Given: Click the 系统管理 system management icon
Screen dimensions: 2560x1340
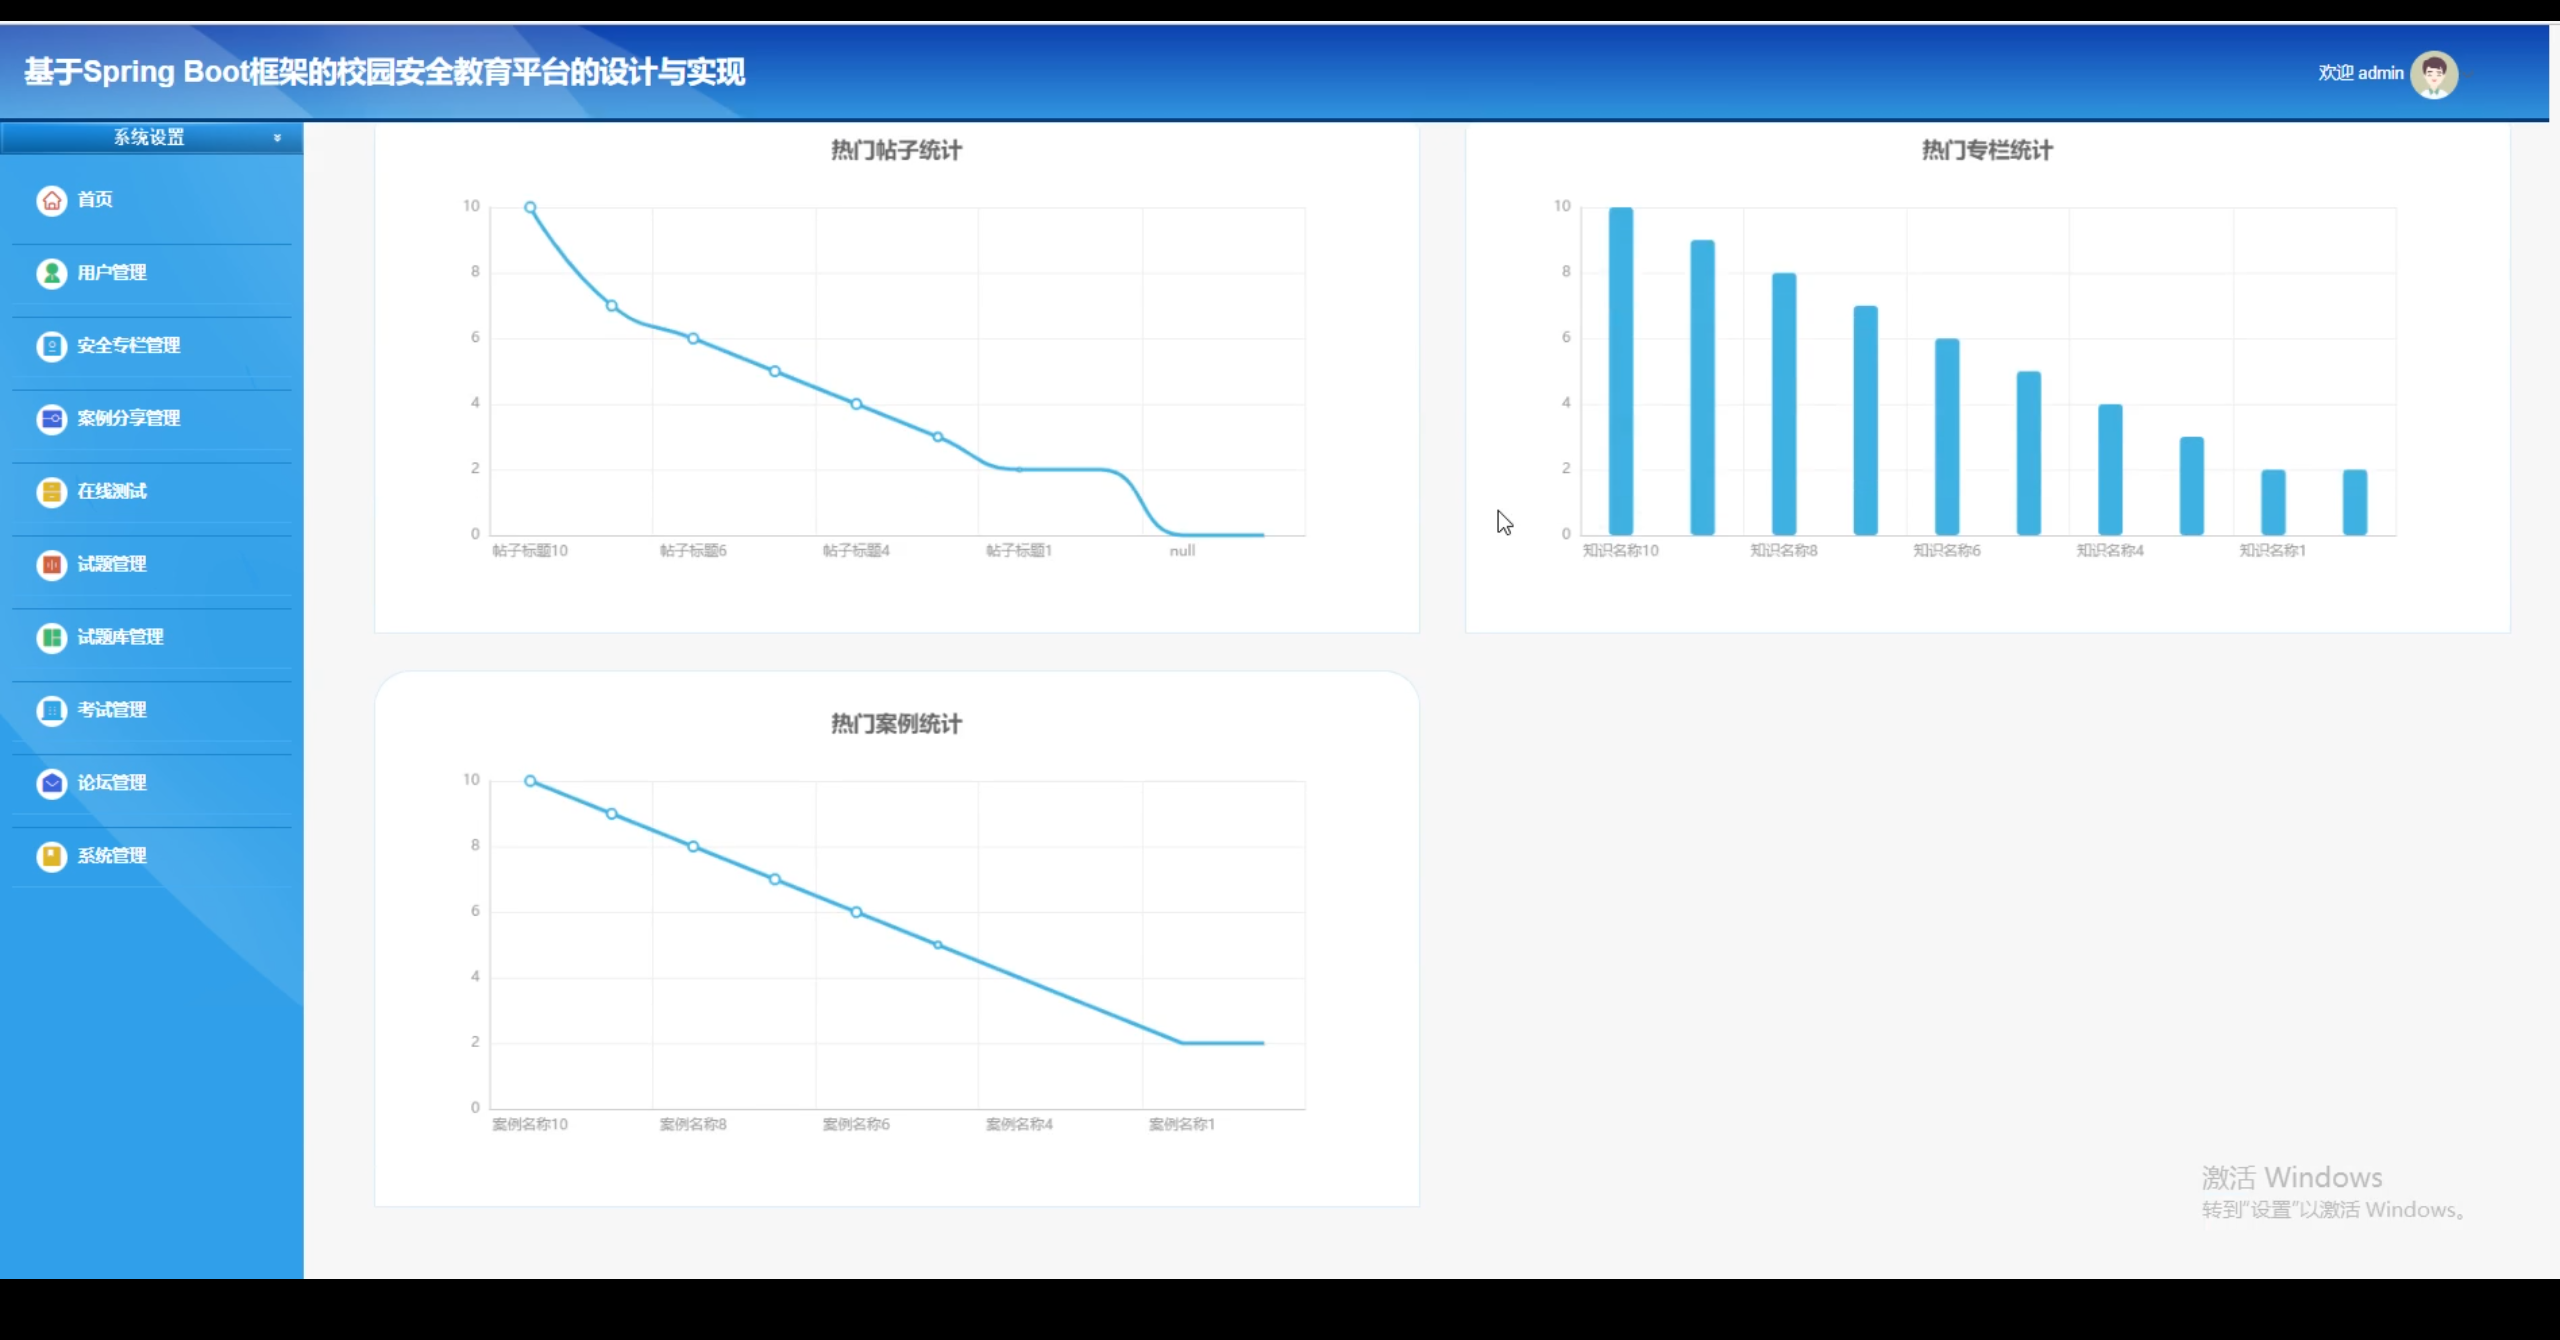Looking at the screenshot, I should click(x=51, y=857).
